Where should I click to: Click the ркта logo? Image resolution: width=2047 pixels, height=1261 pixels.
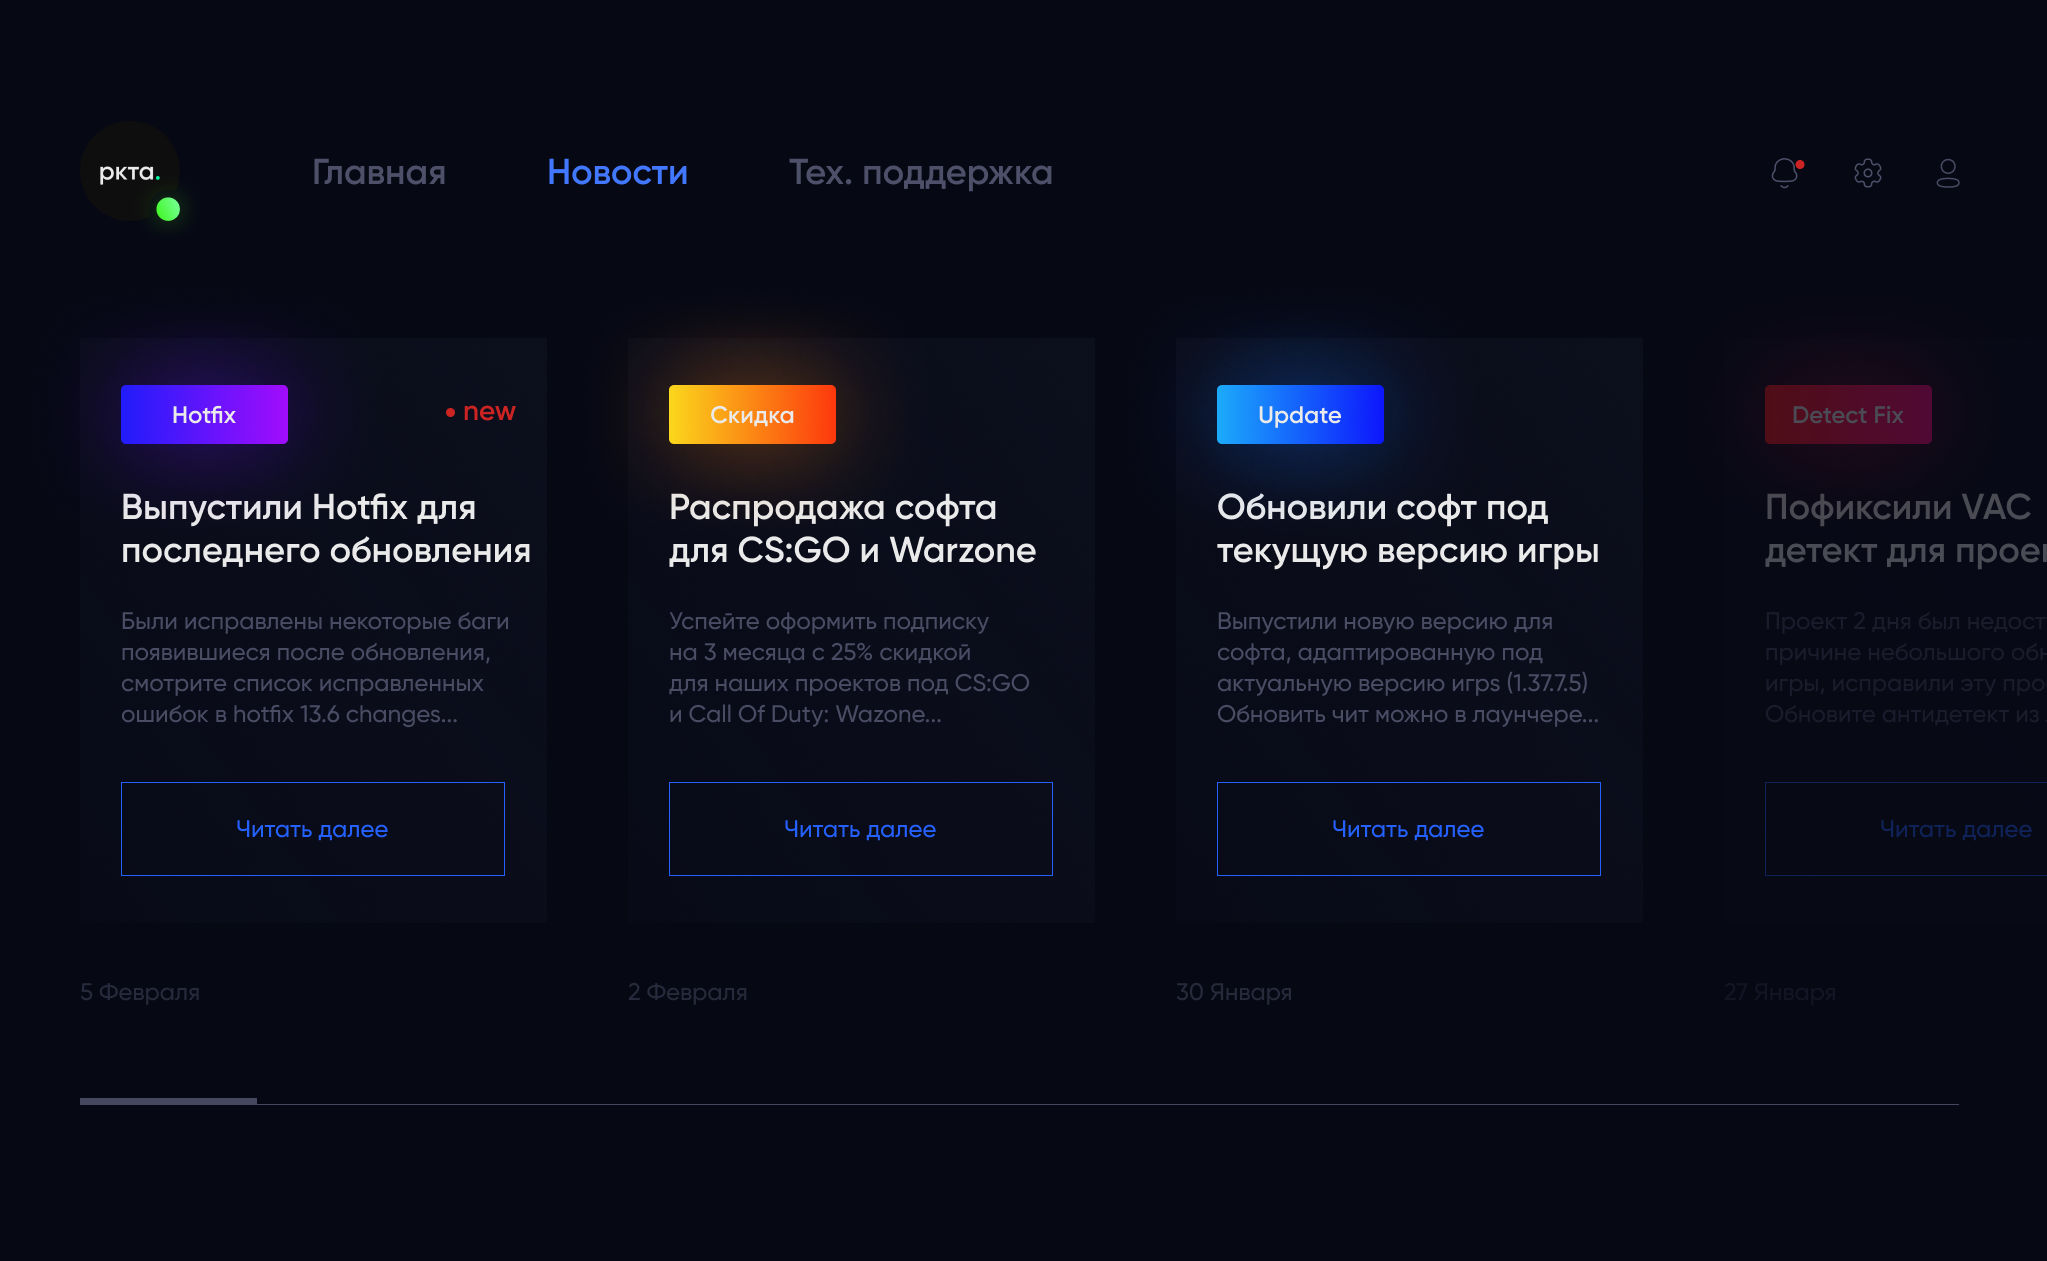tap(129, 172)
